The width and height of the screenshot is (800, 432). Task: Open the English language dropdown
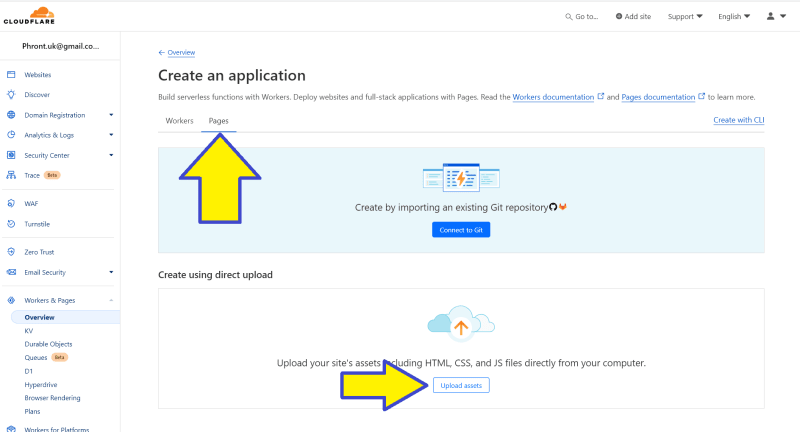[734, 16]
